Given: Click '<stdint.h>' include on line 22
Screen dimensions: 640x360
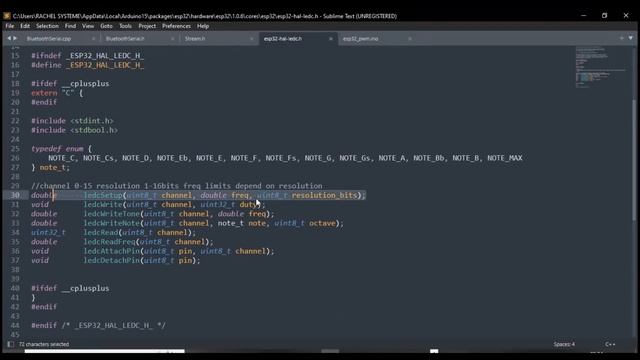Looking at the screenshot, I should [x=92, y=121].
